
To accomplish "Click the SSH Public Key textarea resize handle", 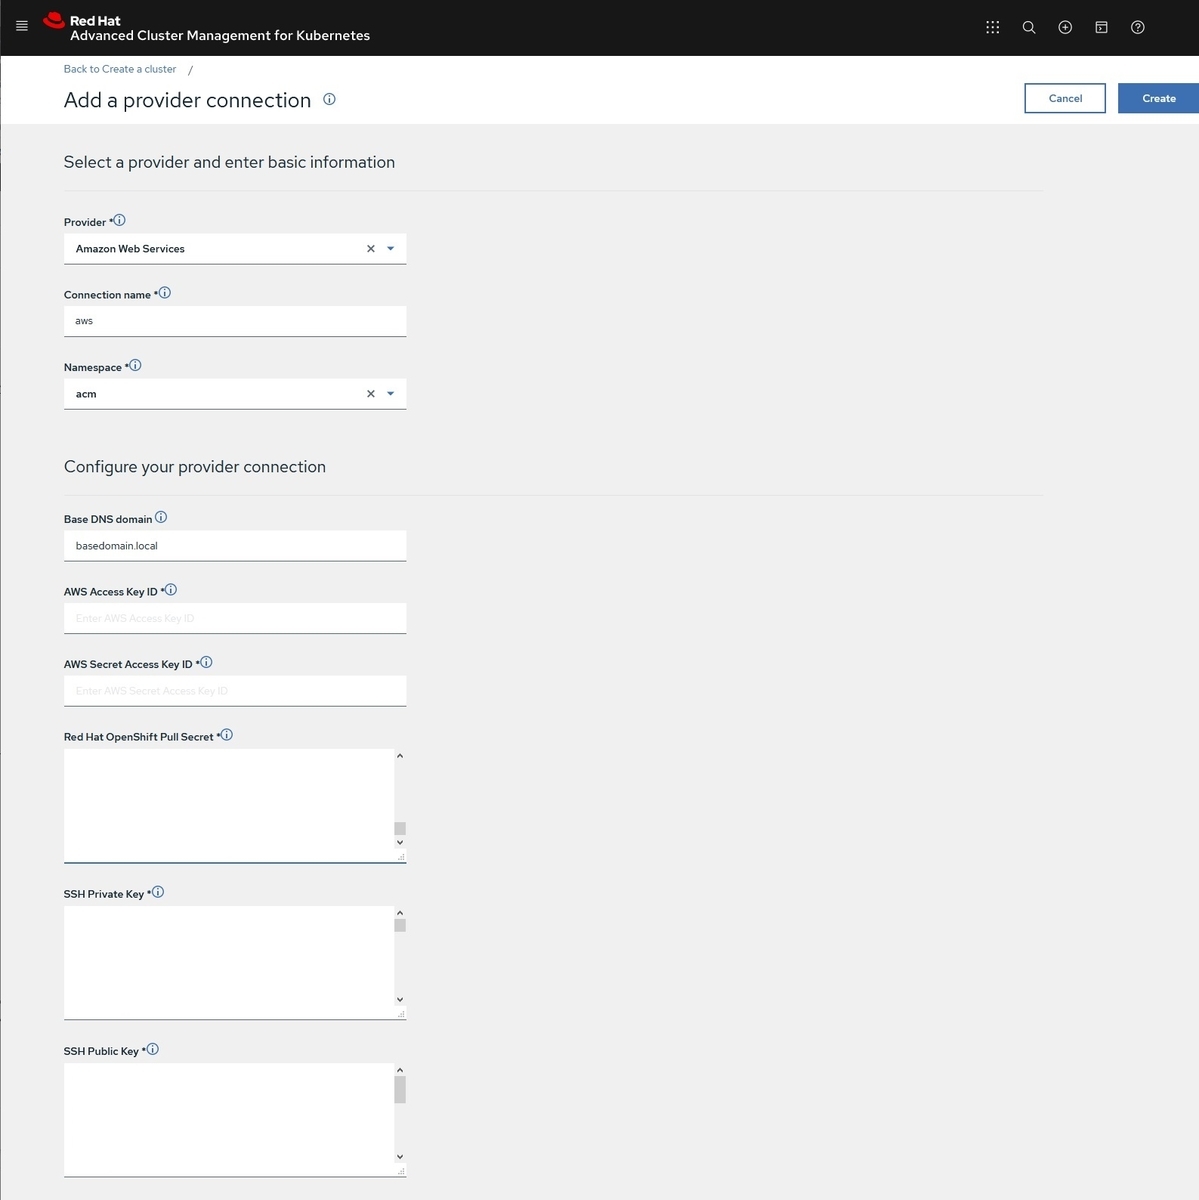I will [401, 1171].
